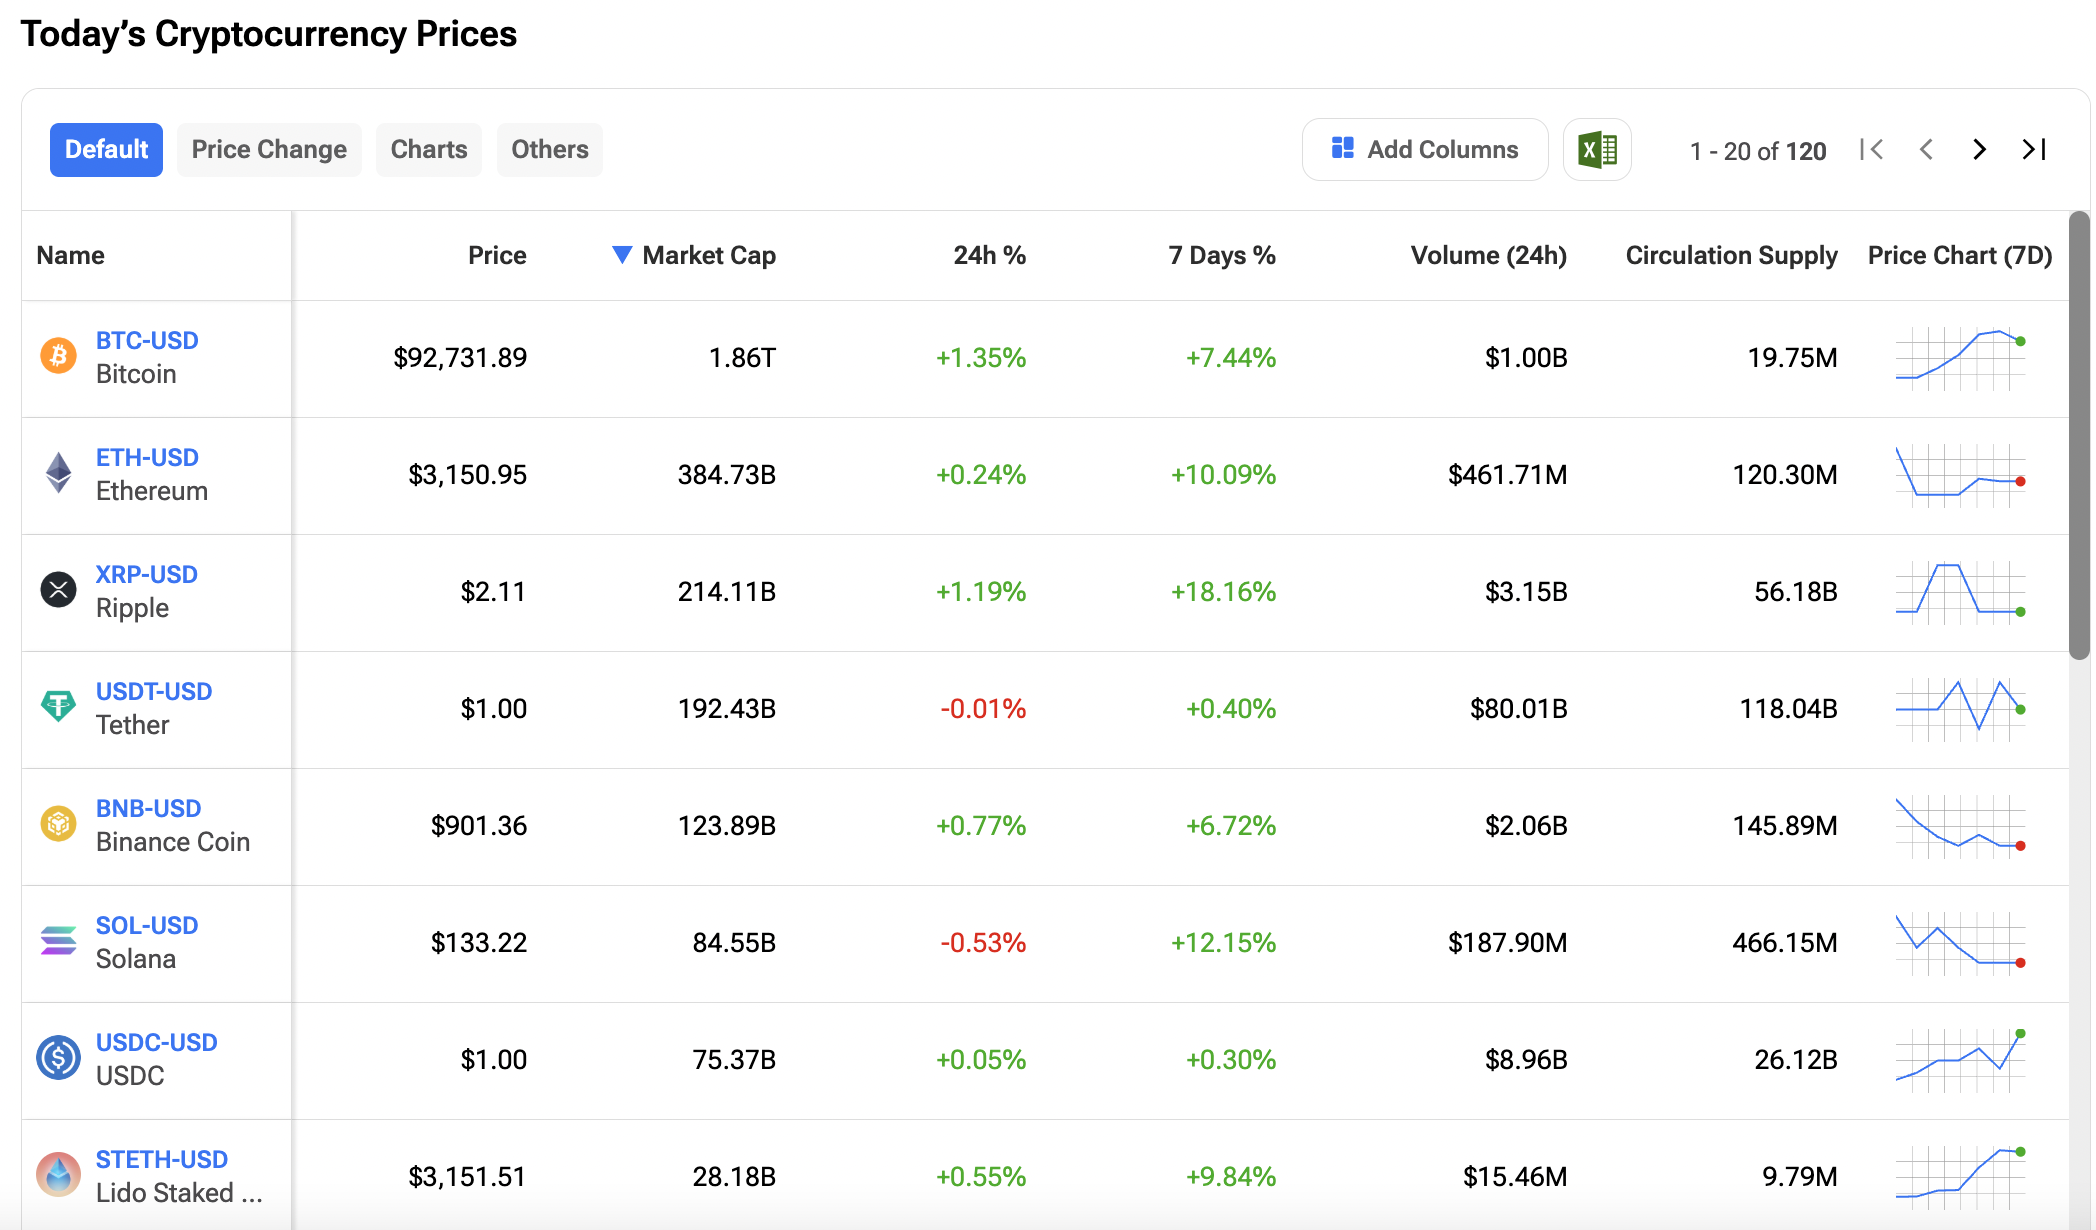Open the Add Columns selector

click(x=1425, y=150)
